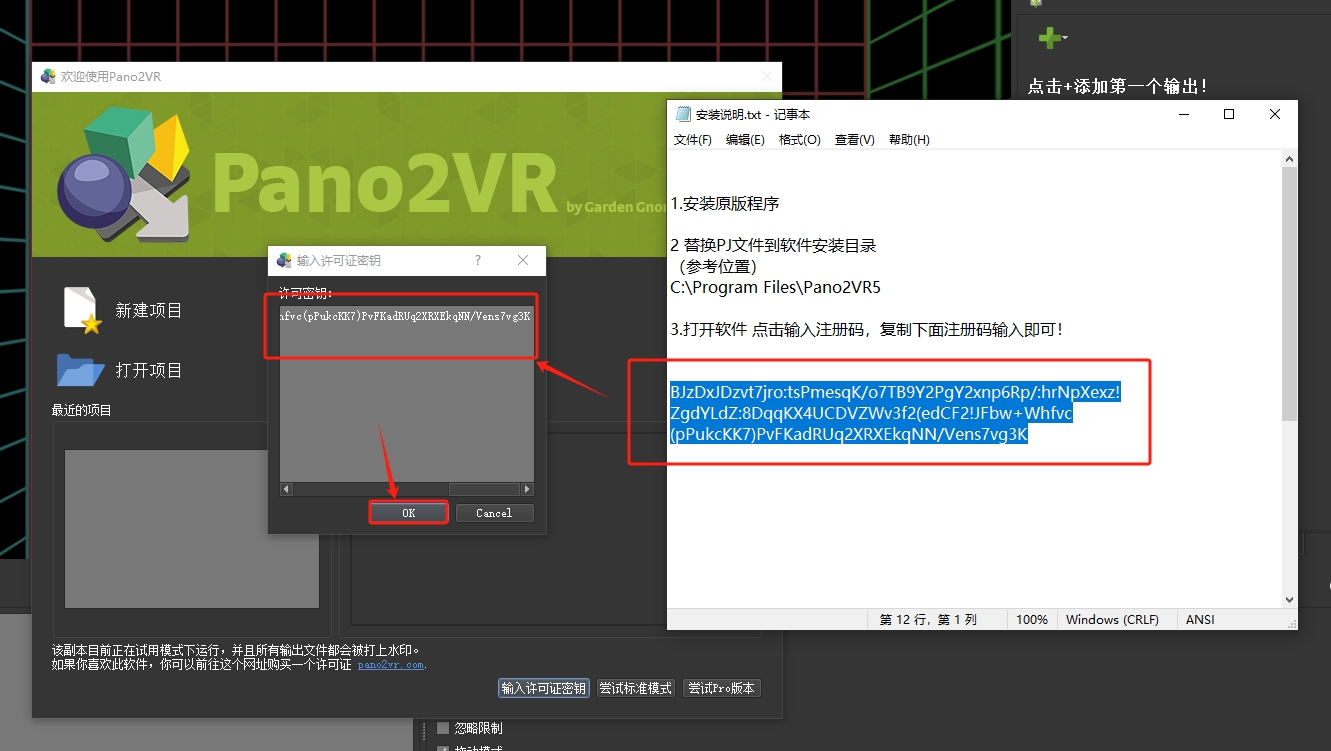Click 打开项目 label in welcome window
This screenshot has width=1331, height=751.
pos(149,371)
